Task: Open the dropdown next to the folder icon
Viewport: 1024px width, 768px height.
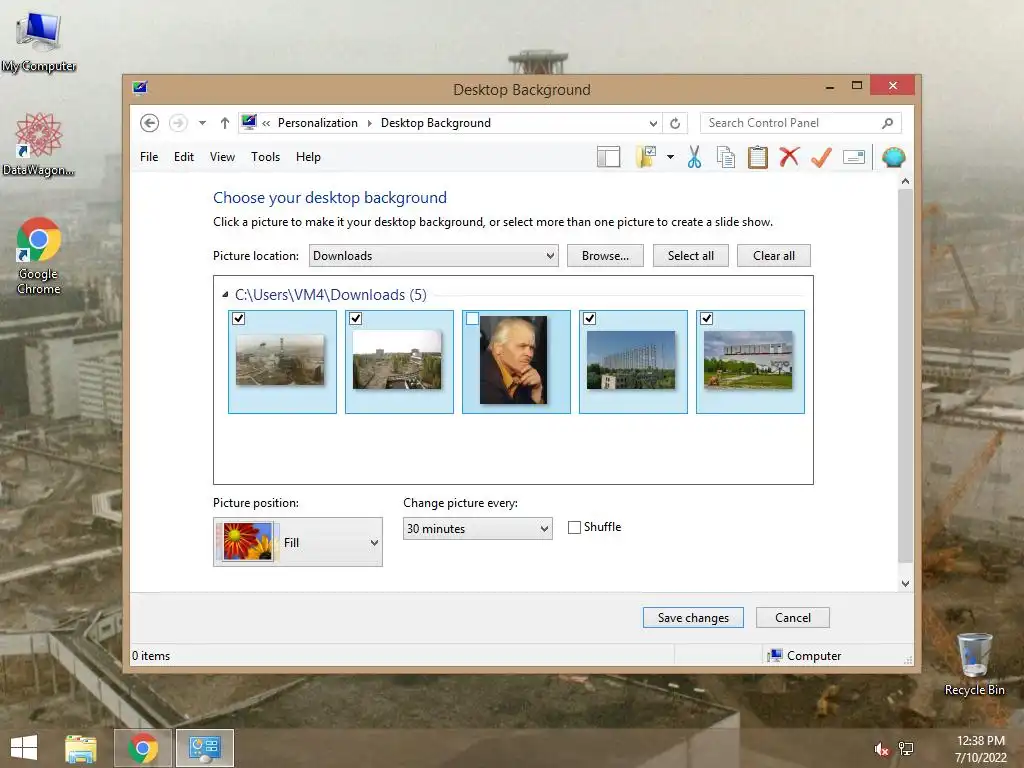Action: point(670,157)
